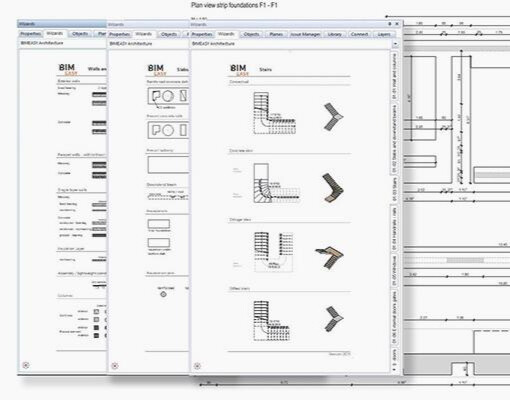Screen dimensions: 510x400
Task: Select the 01-05 Windows vertical tab
Action: (x=394, y=270)
